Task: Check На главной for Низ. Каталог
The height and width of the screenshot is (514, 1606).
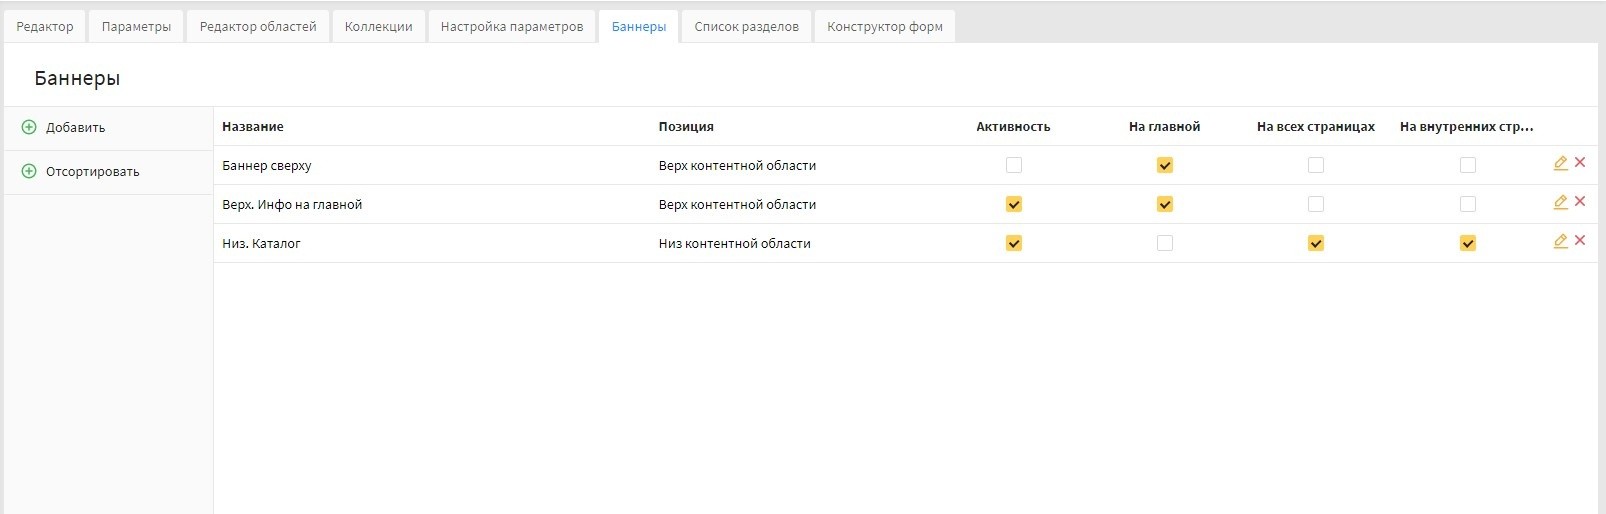Action: point(1165,243)
